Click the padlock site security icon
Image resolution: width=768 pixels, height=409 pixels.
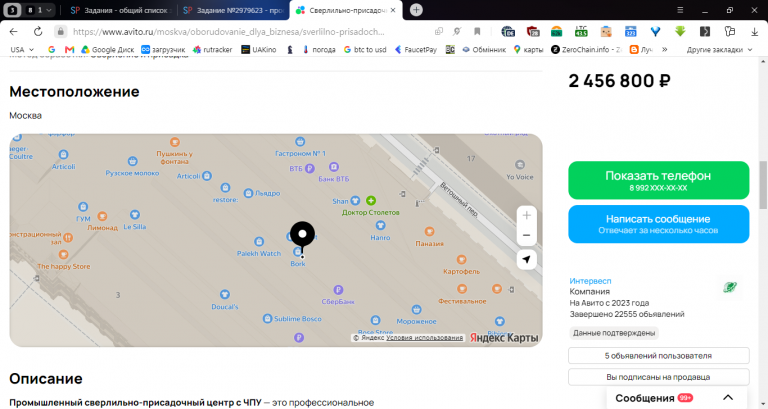[60, 31]
